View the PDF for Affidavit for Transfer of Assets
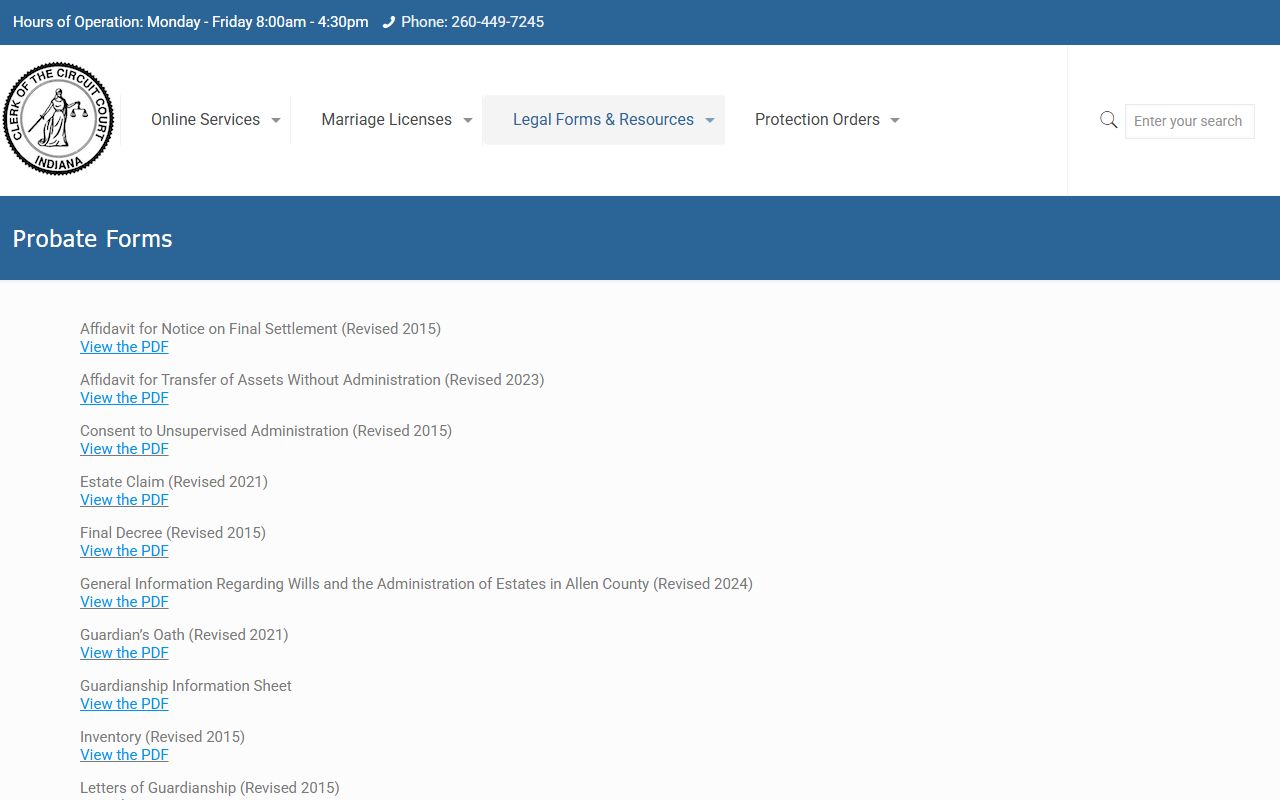 click(x=124, y=398)
